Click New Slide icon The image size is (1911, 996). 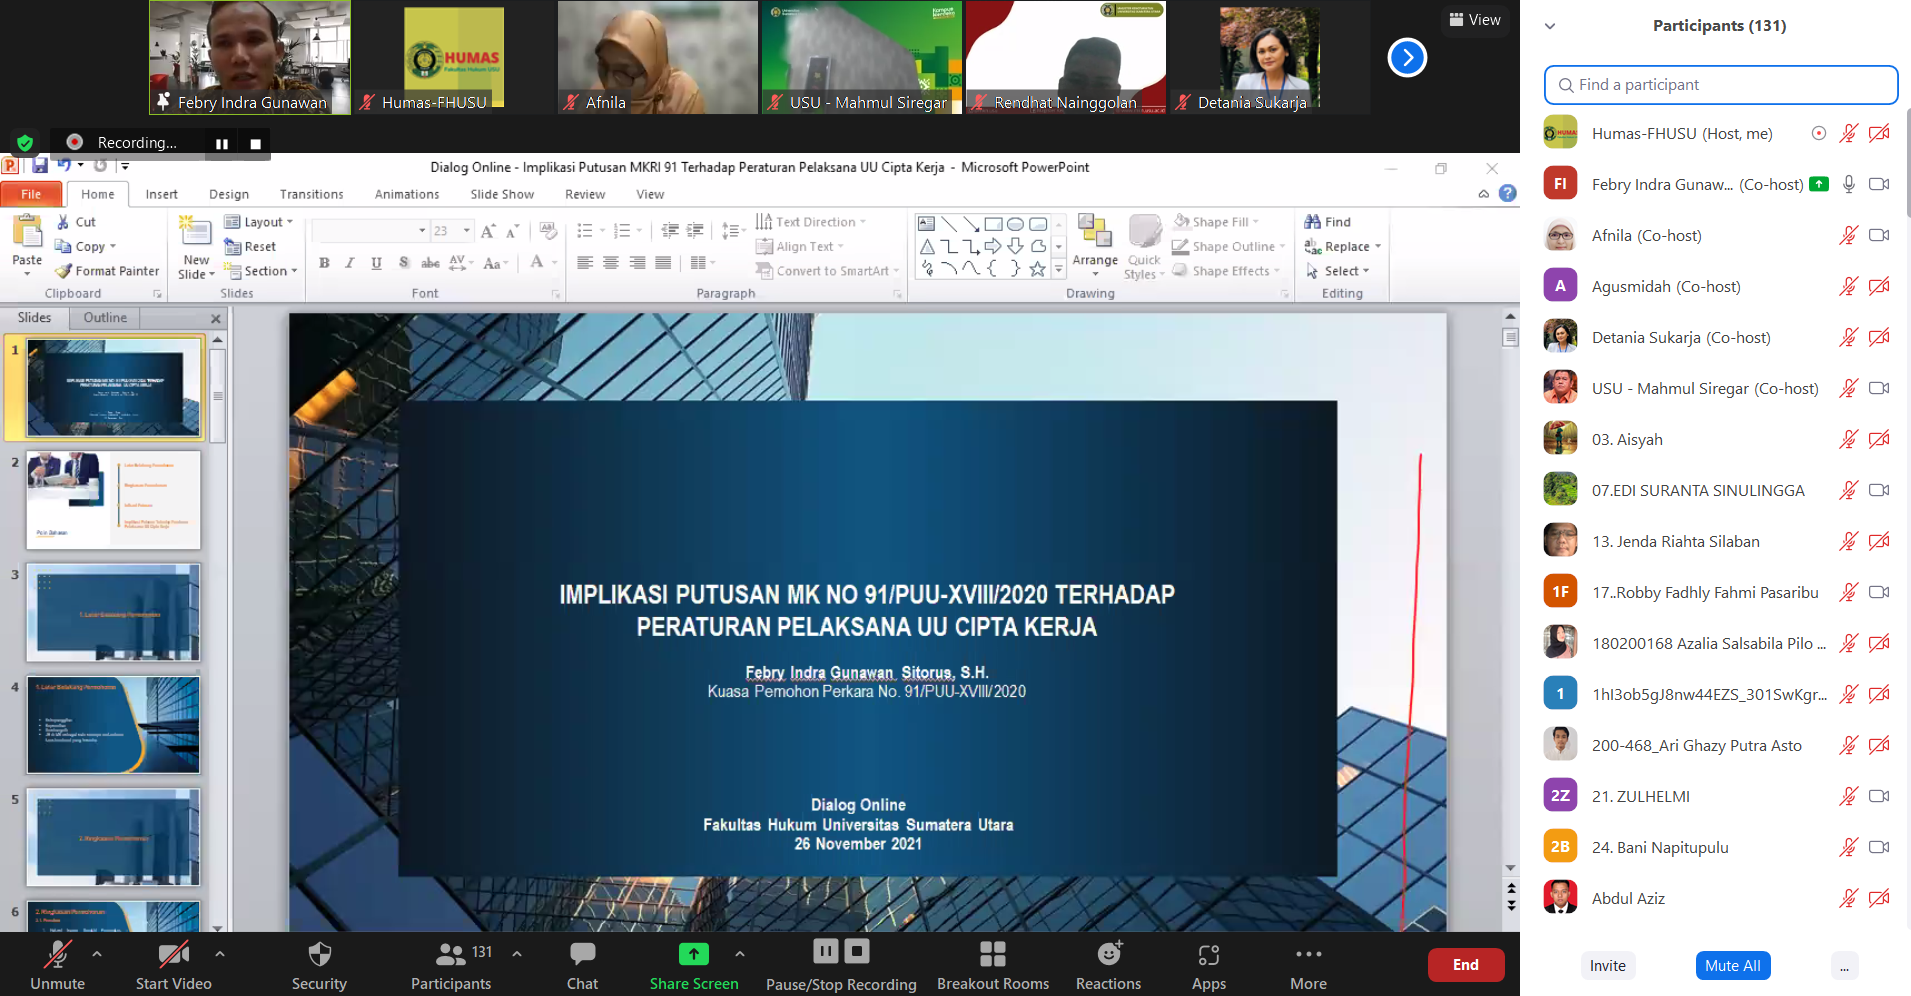pos(196,232)
